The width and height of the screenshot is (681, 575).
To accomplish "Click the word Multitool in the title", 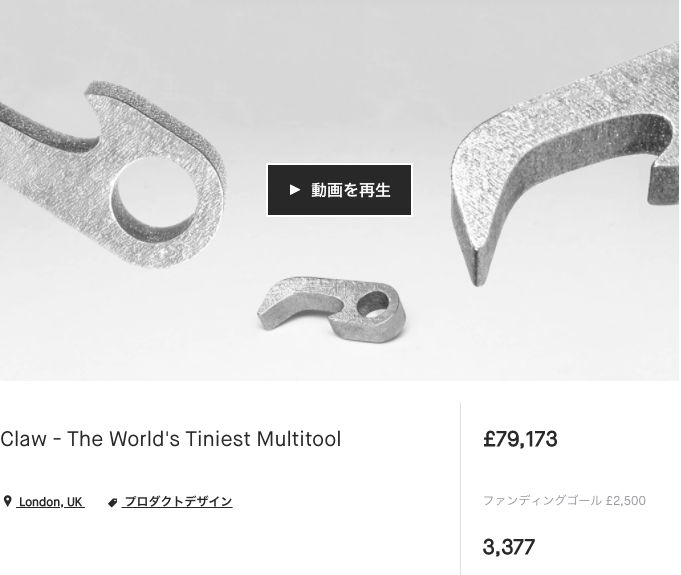I will tap(299, 439).
